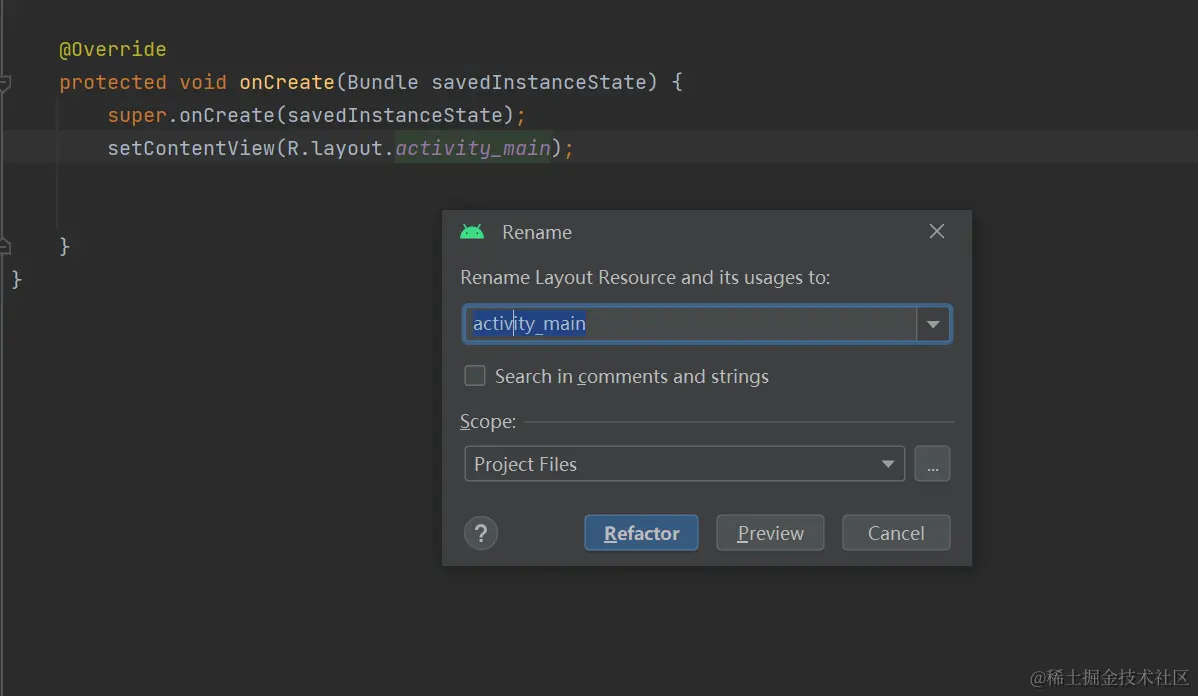The image size is (1198, 696).
Task: Enable Search in comments and strings
Action: [x=474, y=376]
